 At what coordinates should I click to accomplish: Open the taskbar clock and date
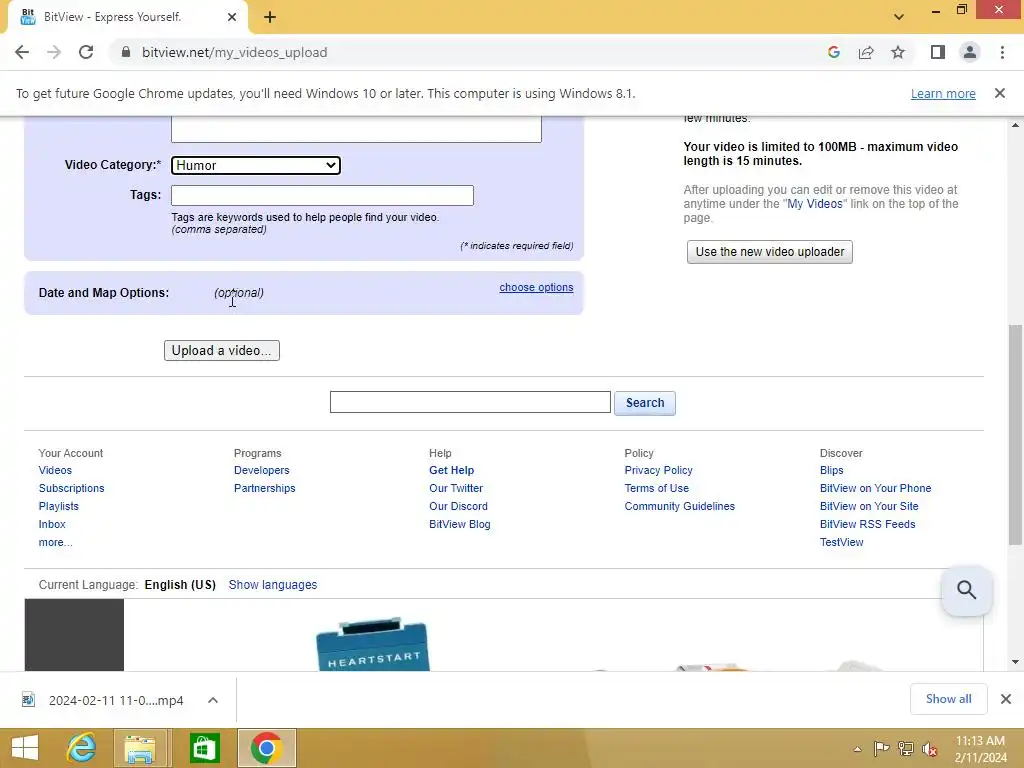click(980, 749)
